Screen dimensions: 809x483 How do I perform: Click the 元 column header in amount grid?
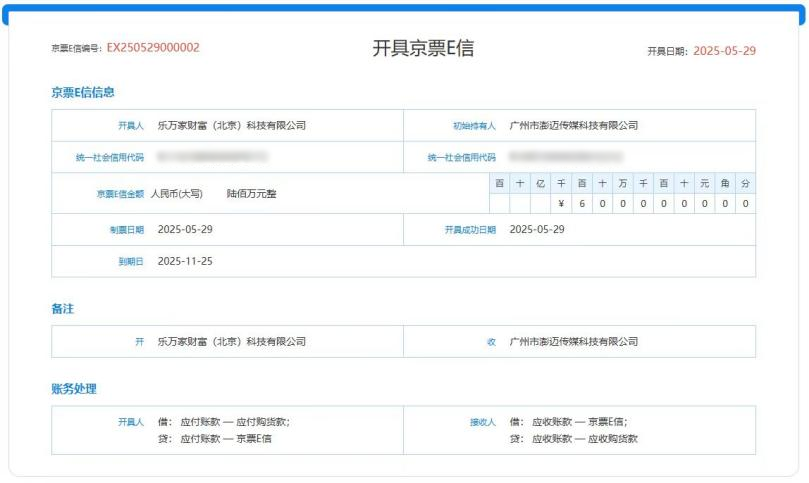tap(704, 183)
